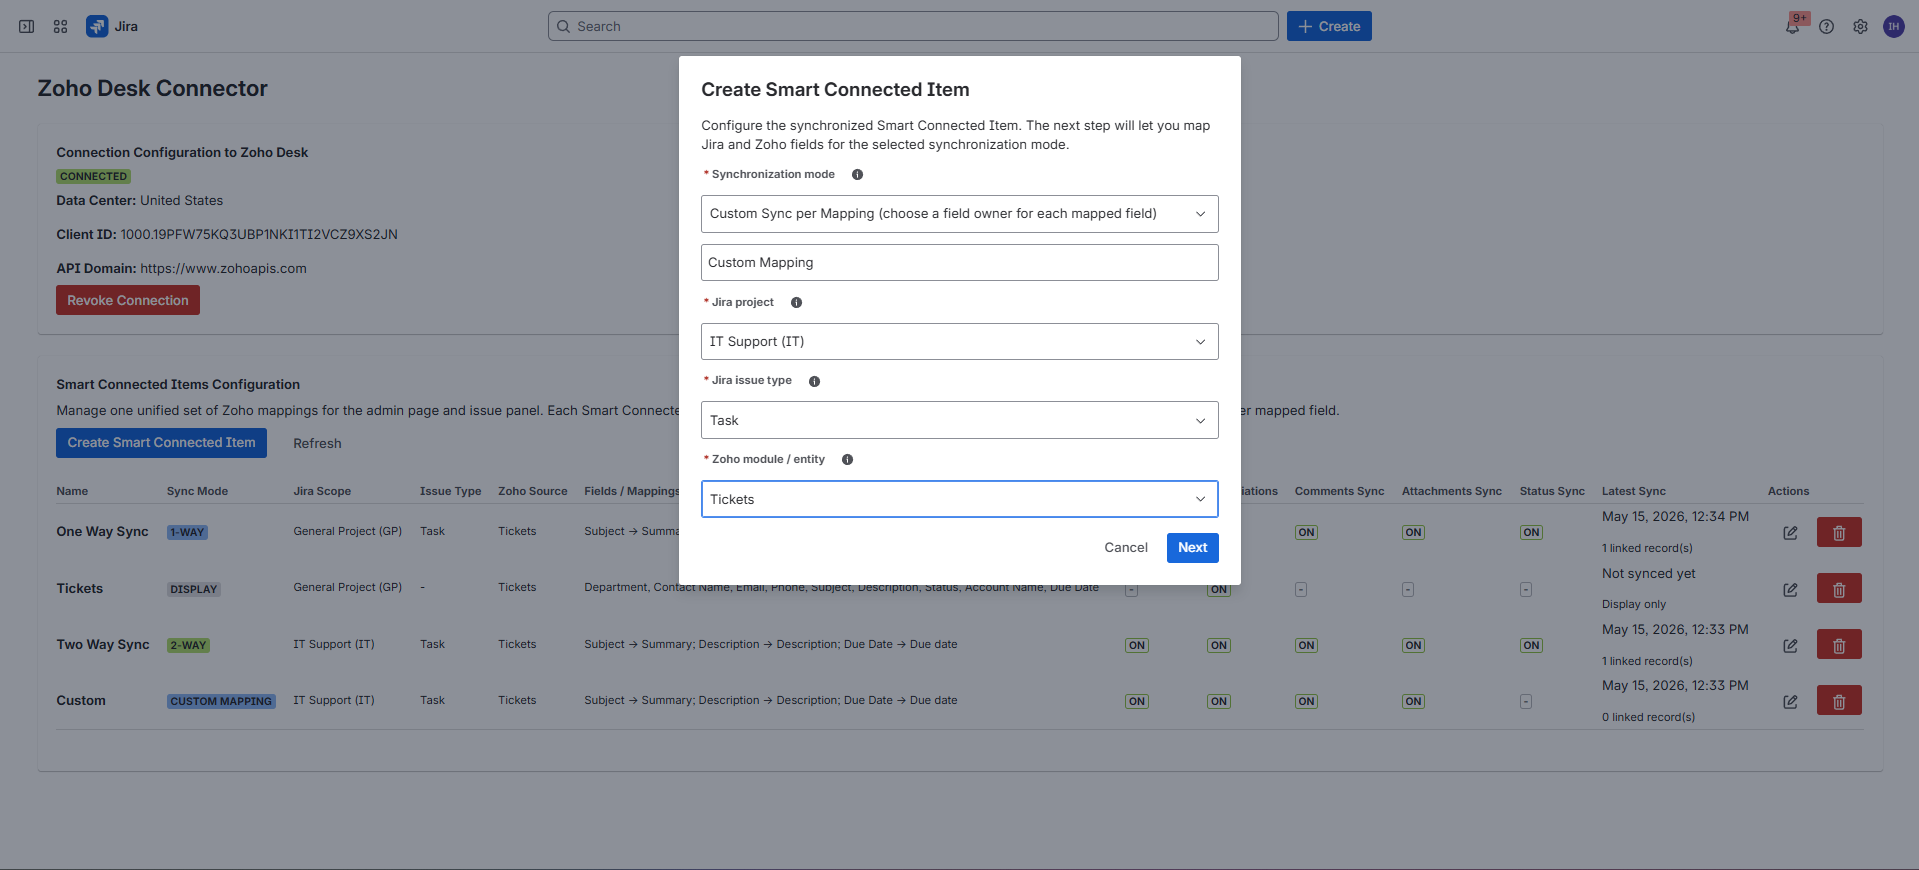Show info tooltip for Jira issue type

point(814,382)
